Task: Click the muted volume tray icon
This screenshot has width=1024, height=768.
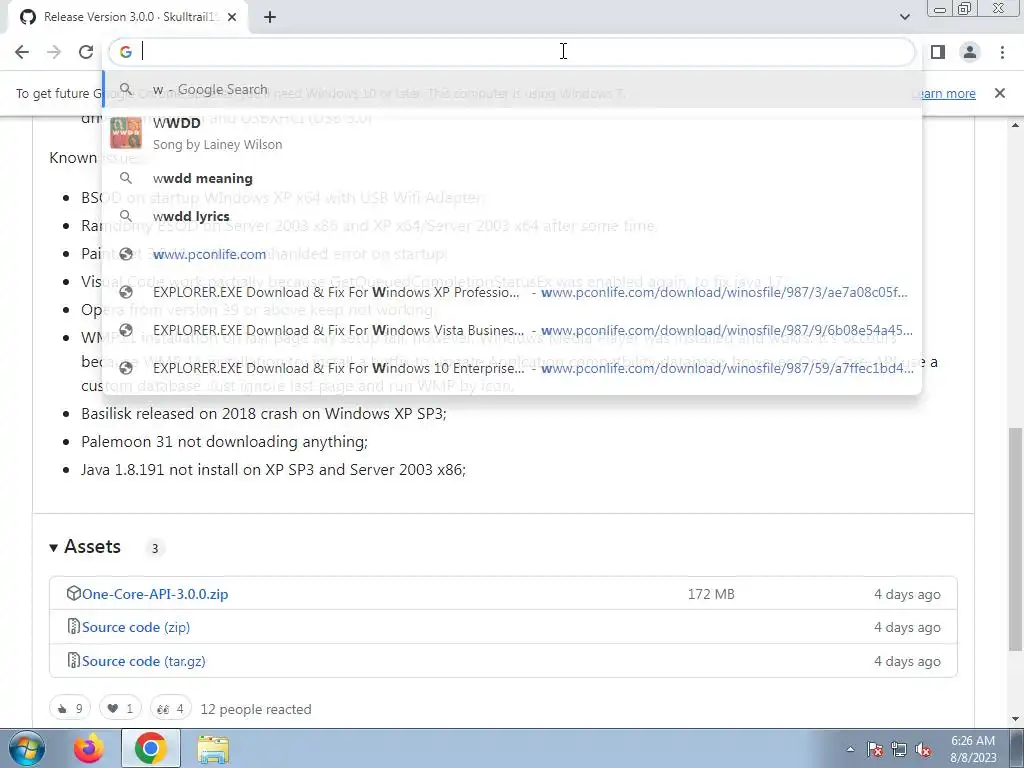Action: coord(923,750)
